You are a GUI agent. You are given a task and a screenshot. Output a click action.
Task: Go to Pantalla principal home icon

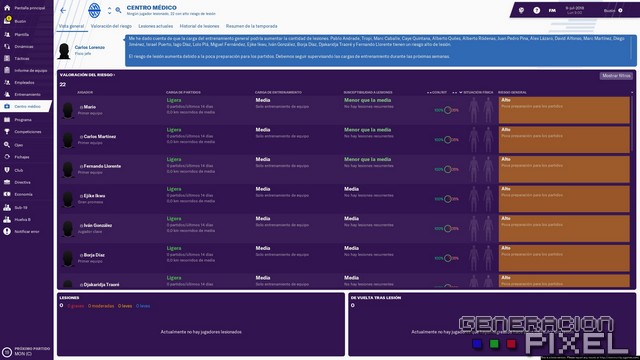coord(7,7)
